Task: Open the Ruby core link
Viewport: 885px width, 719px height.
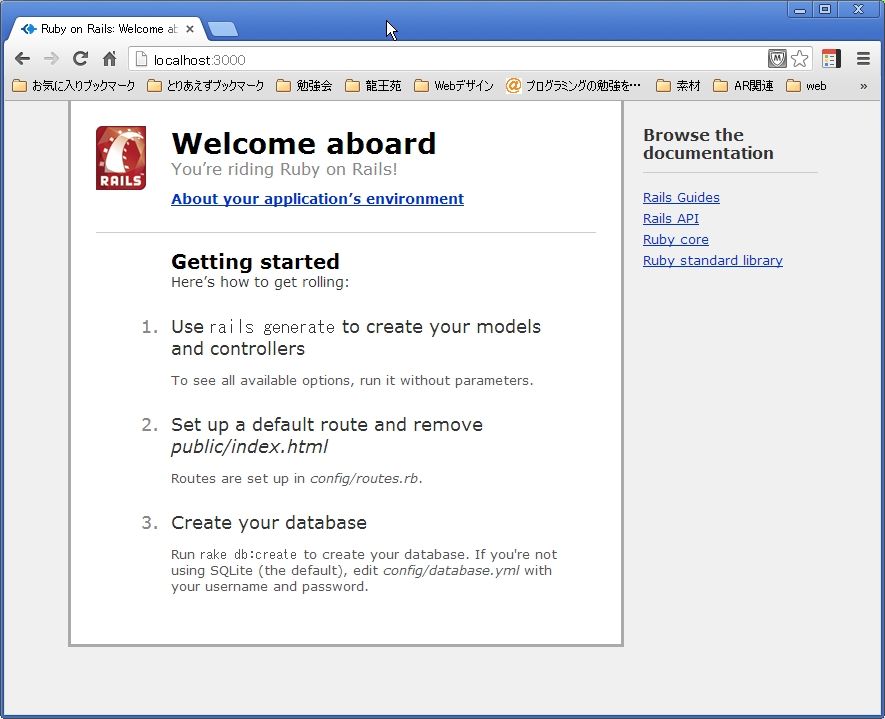Action: 676,239
